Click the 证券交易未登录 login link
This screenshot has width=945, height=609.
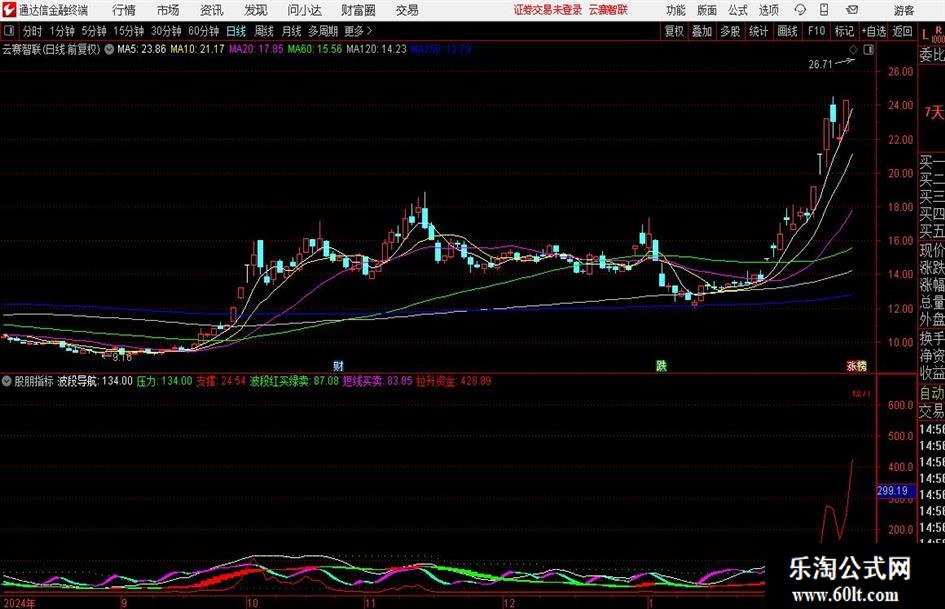548,10
